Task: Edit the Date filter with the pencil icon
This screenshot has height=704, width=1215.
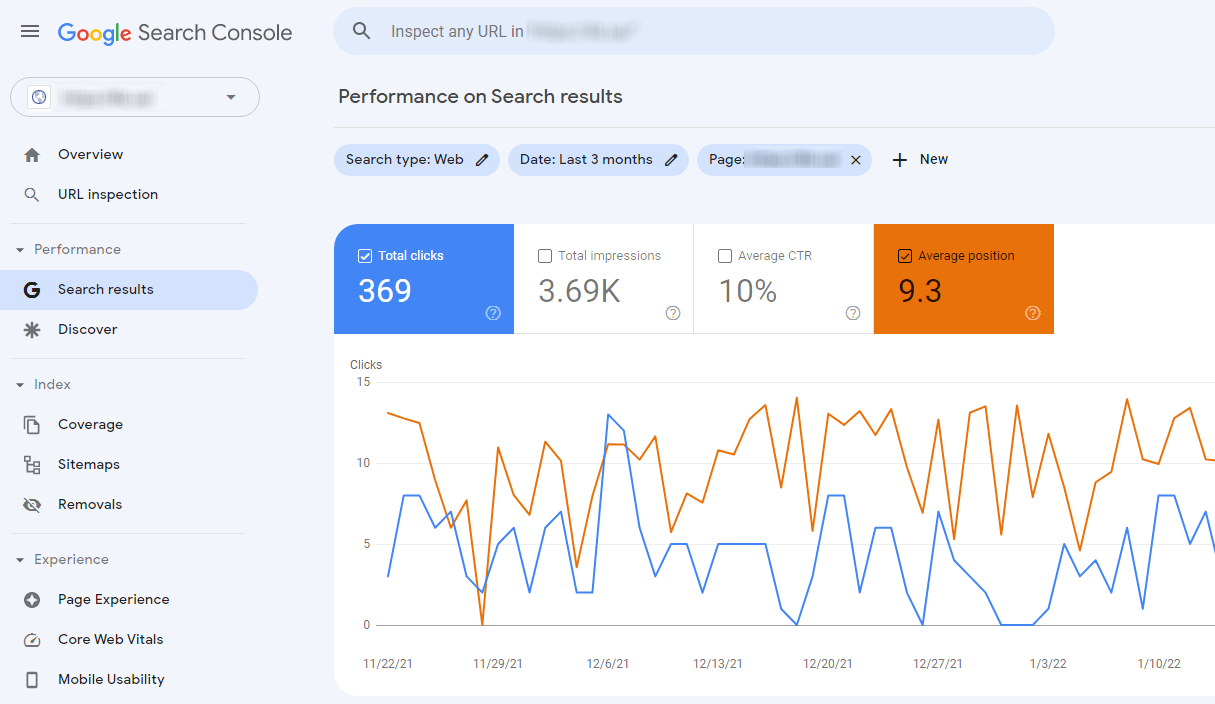Action: (671, 160)
